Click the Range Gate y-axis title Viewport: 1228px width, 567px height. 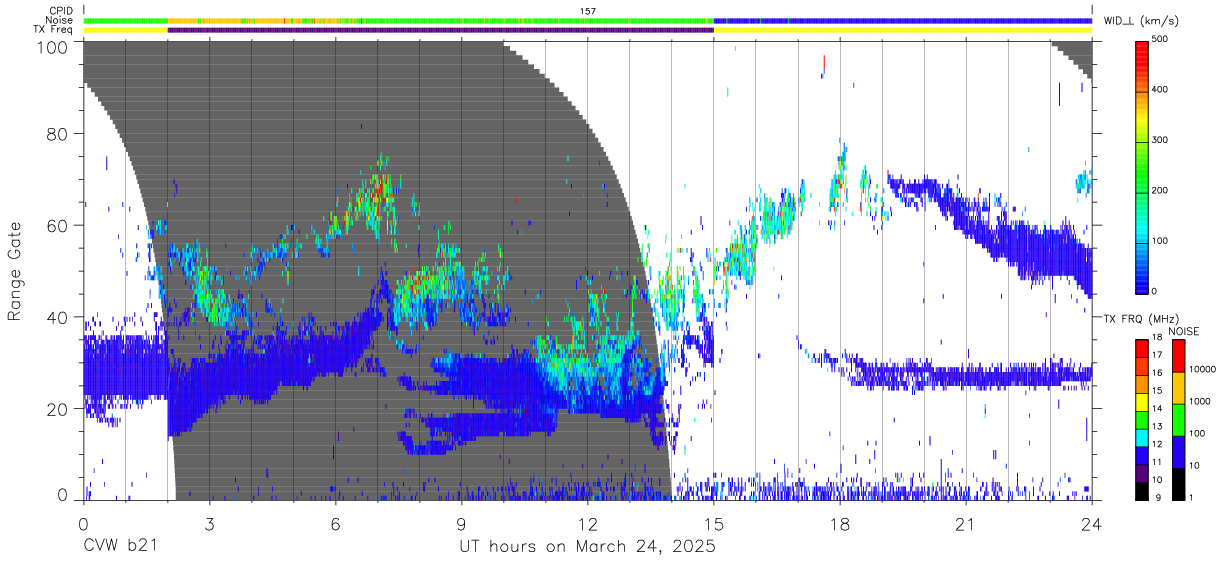[x=15, y=270]
